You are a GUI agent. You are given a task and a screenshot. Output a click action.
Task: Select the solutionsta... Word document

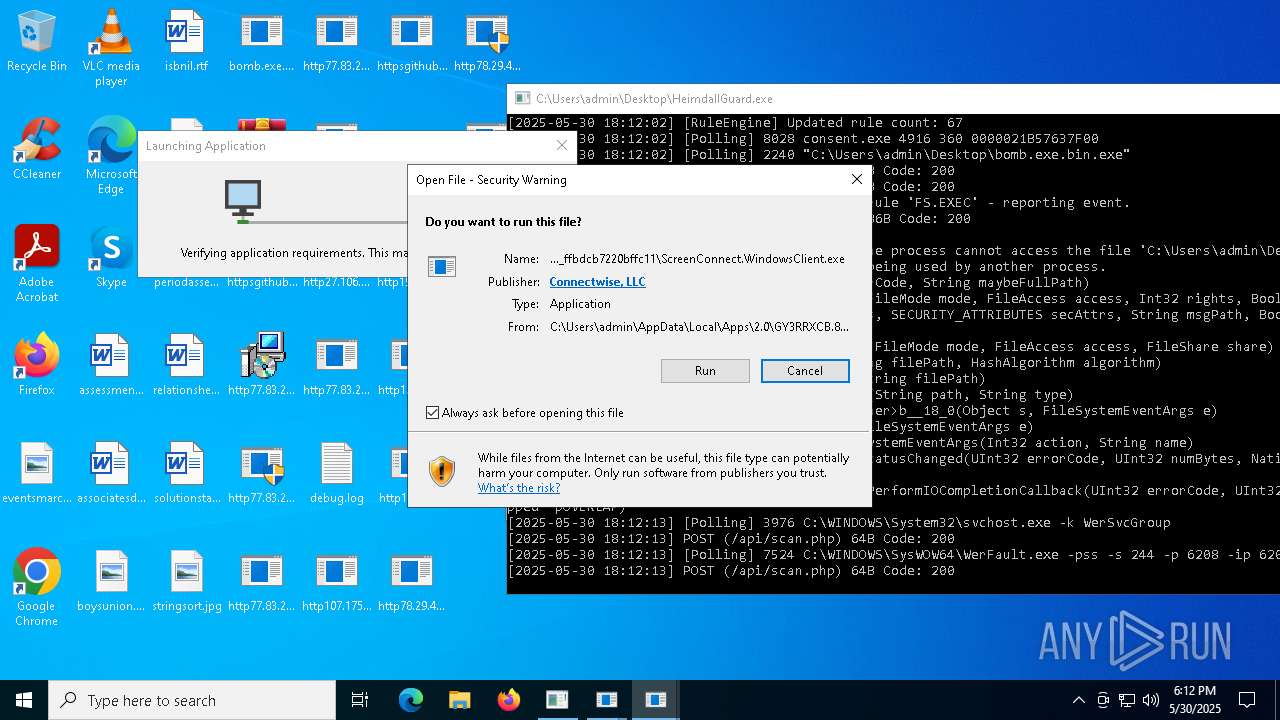[x=186, y=474]
